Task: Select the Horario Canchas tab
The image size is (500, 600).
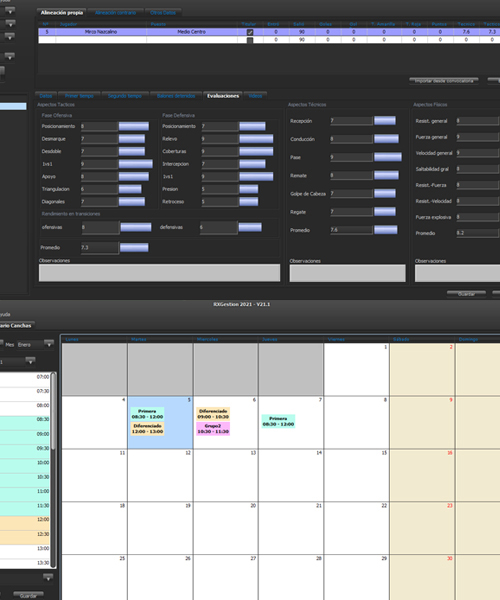Action: point(16,325)
